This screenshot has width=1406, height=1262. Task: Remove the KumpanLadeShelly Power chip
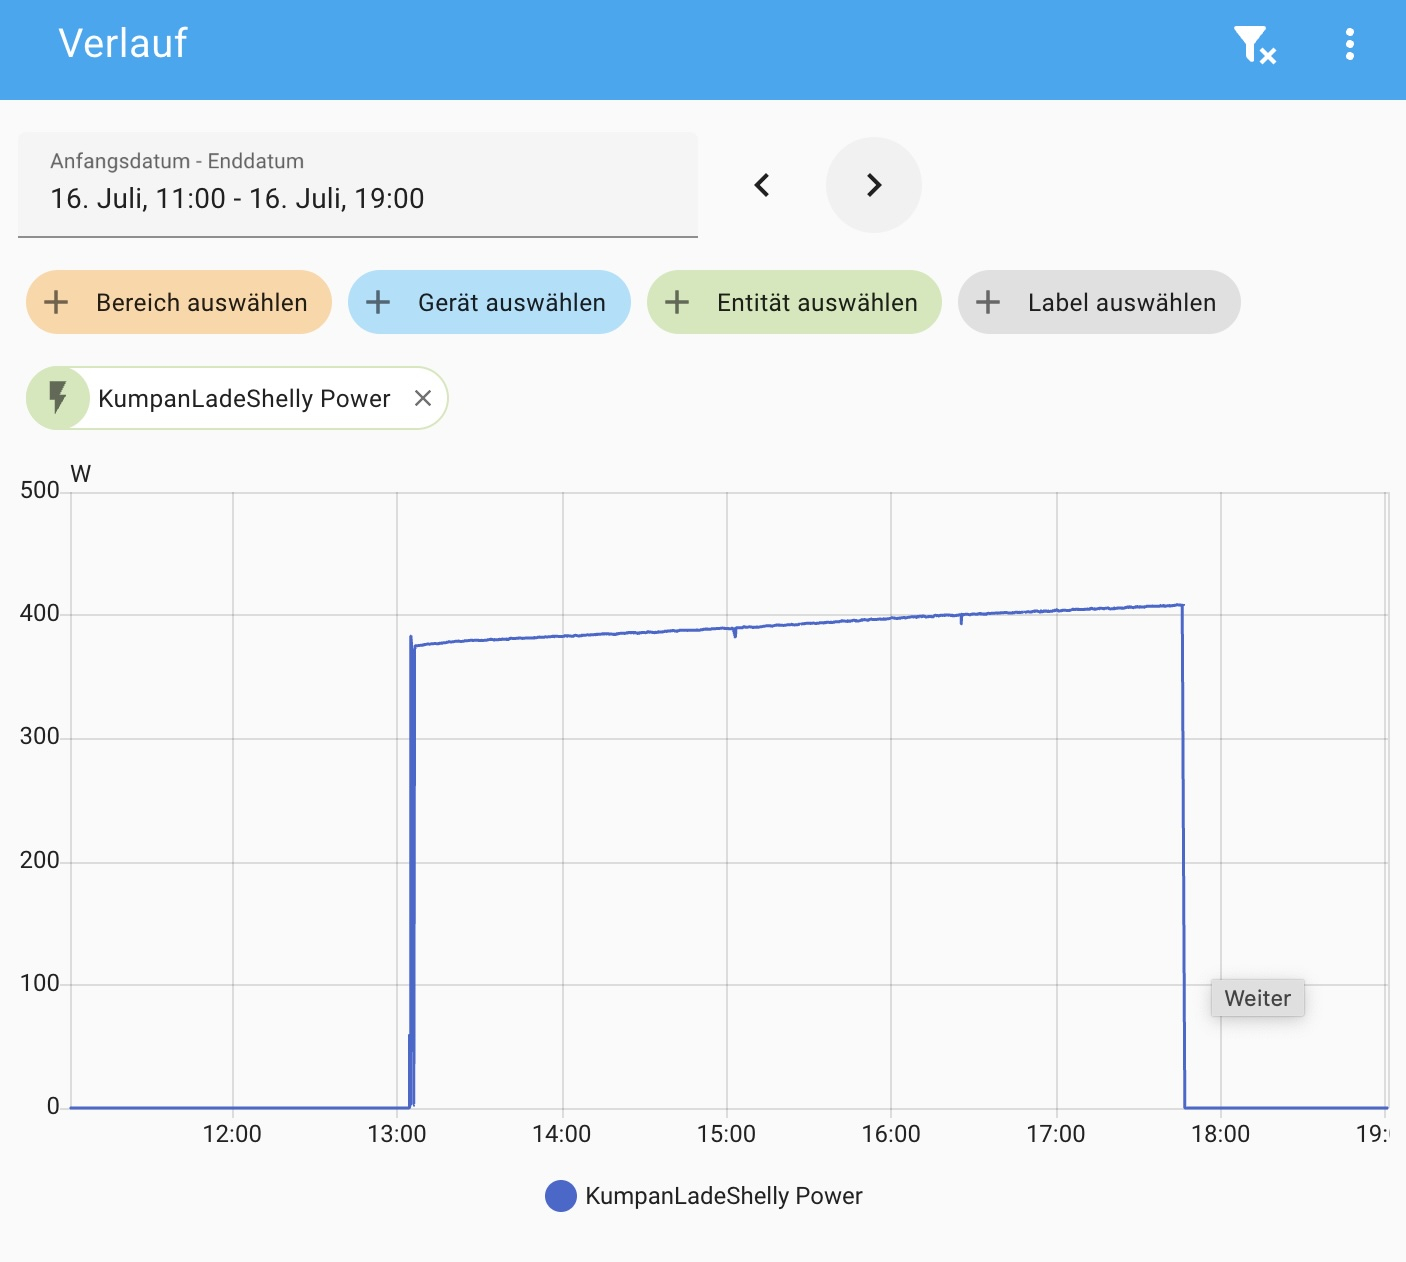click(x=423, y=398)
